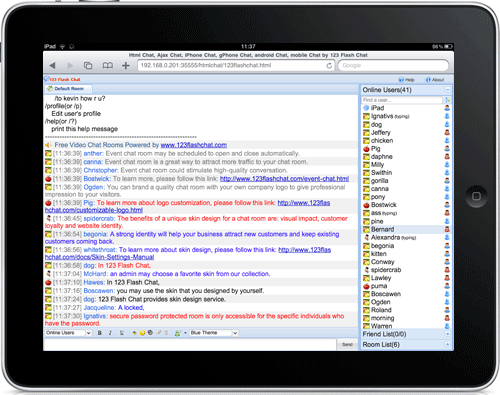Open the Online Users recipient dropdown
This screenshot has height=395, width=500.
[x=68, y=333]
